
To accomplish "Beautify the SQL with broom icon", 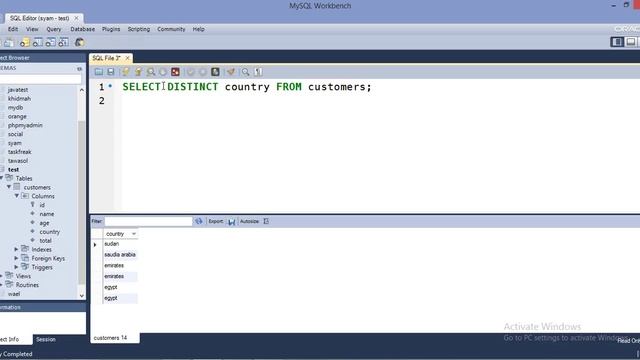I will 231,72.
